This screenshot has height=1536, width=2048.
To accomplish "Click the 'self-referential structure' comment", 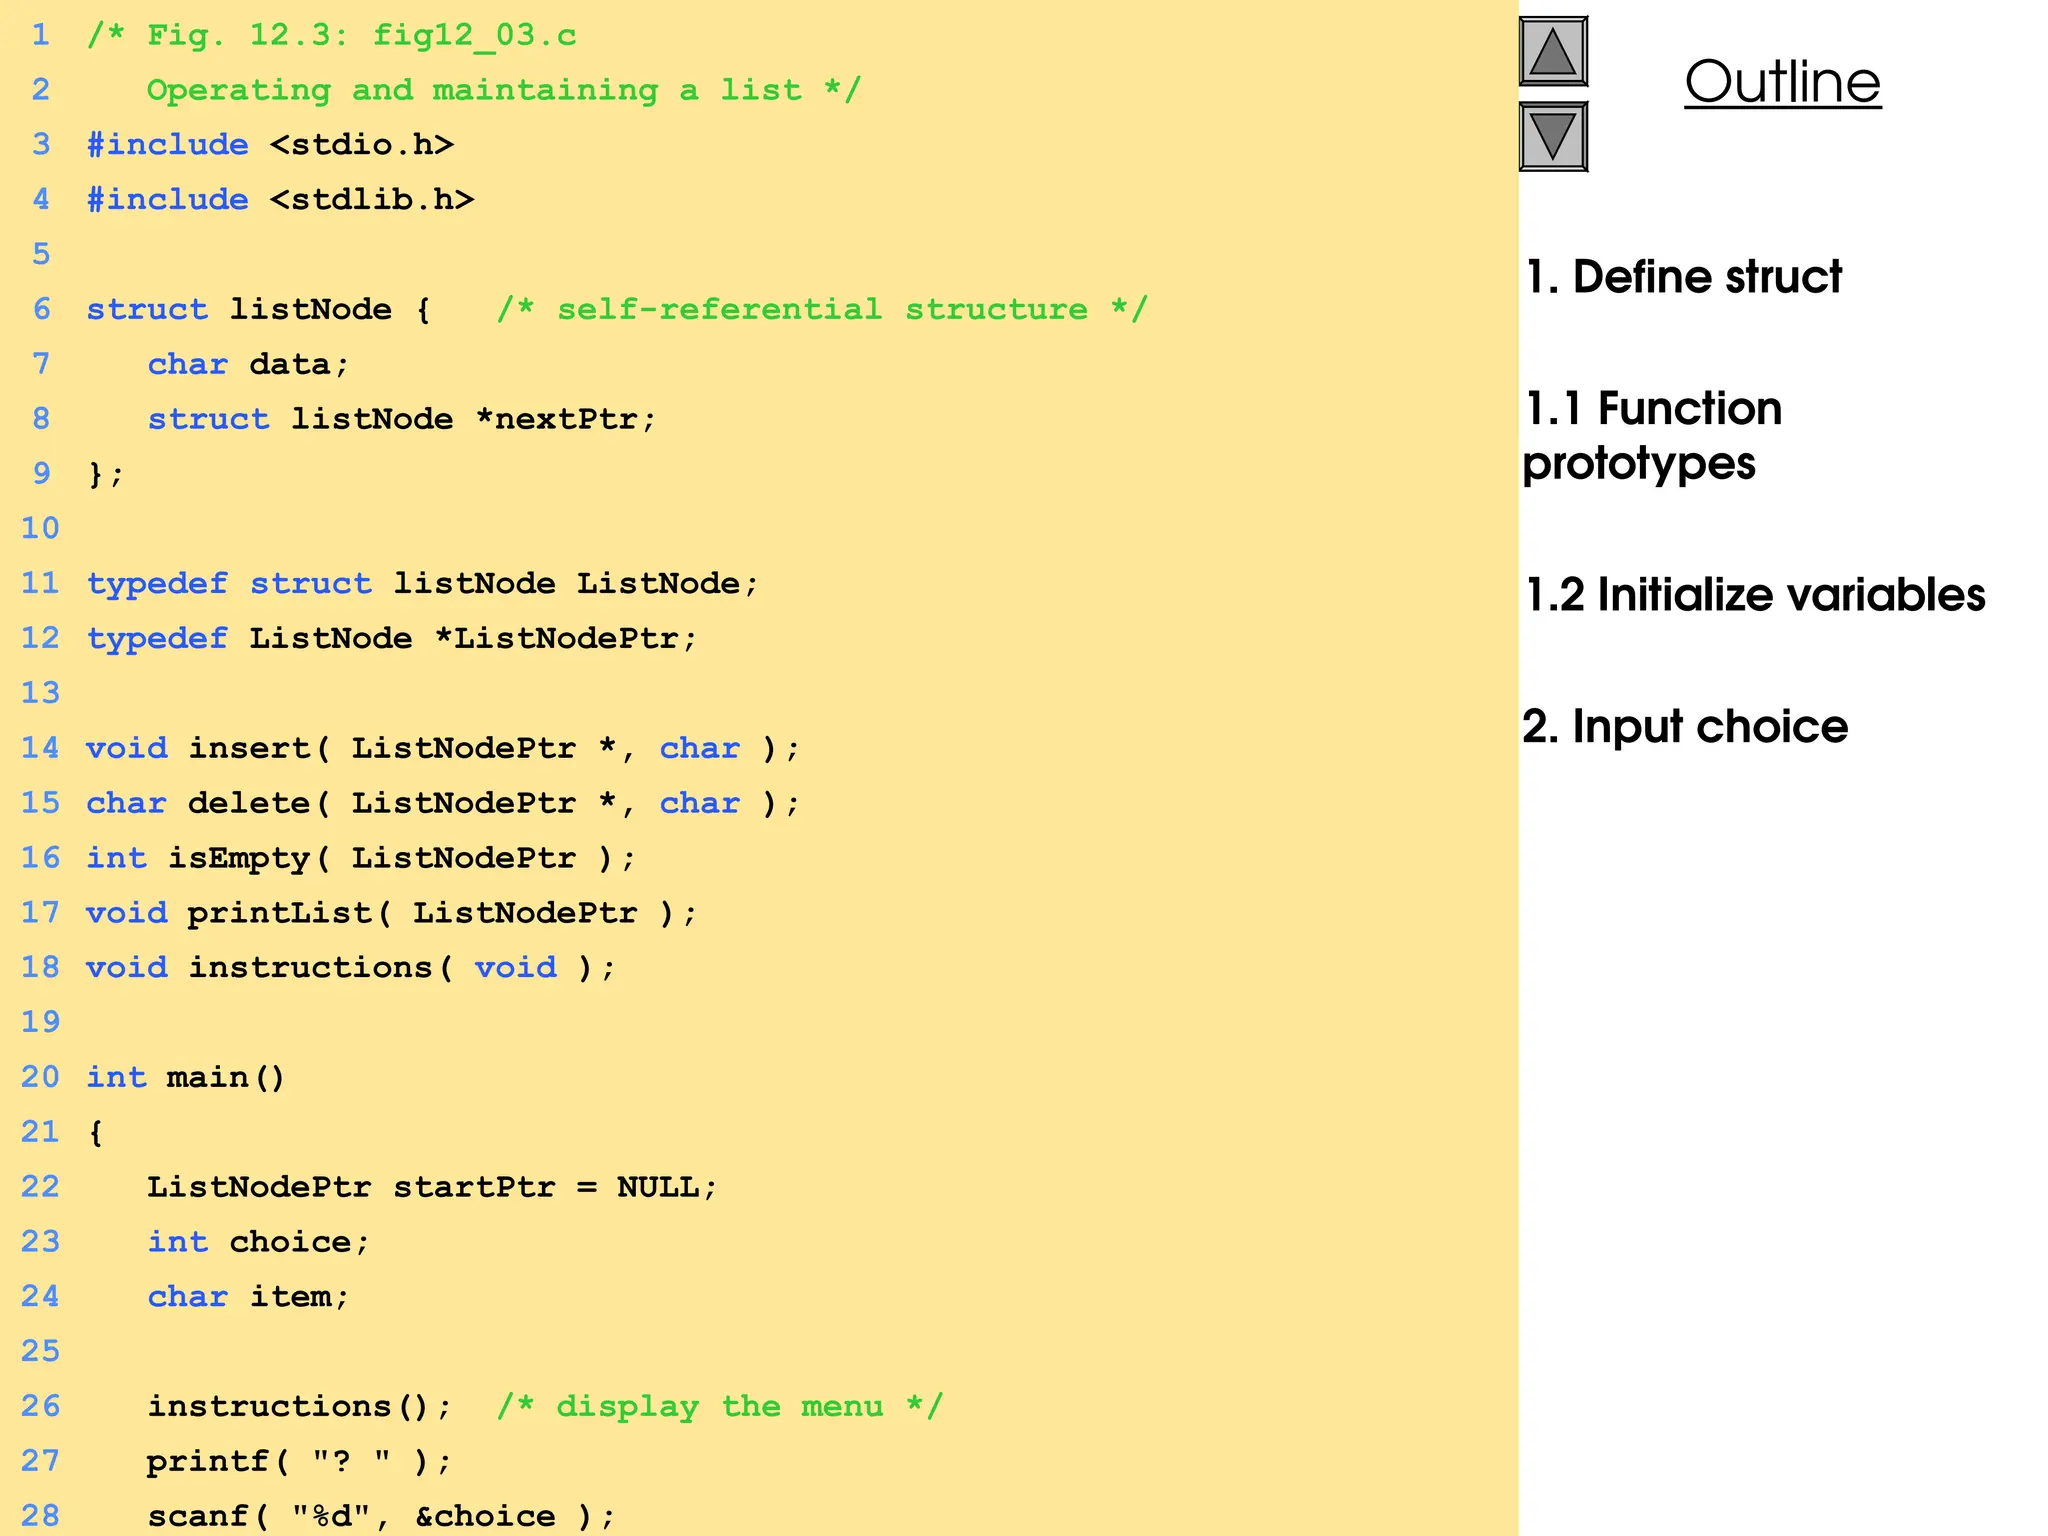I will (x=821, y=310).
